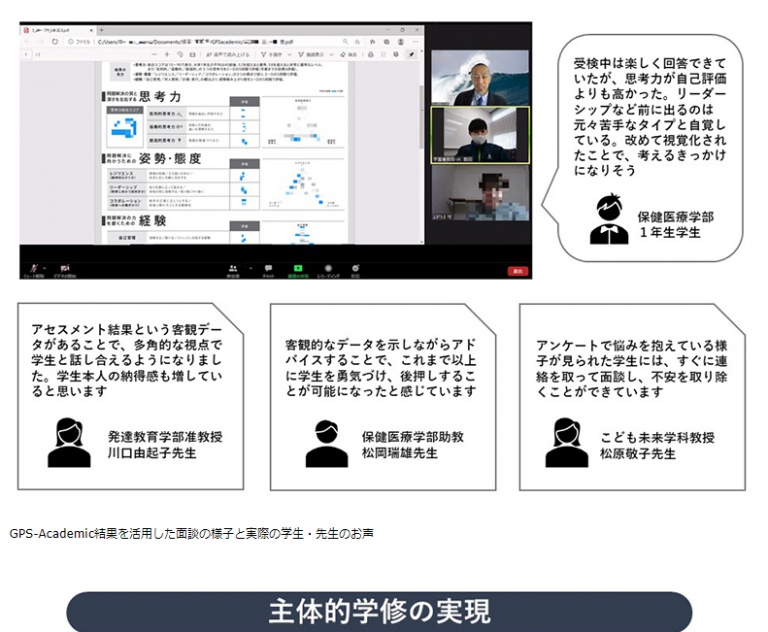Pin the PDF toolbar
Image resolution: width=768 pixels, height=632 pixels.
[x=411, y=54]
